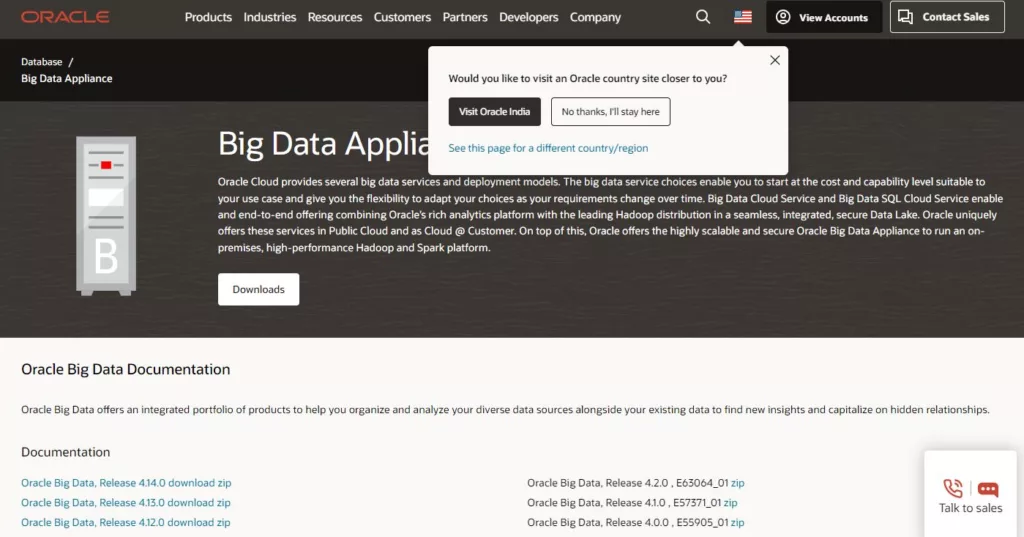Viewport: 1024px width, 537px height.
Task: Click the chat bubble icon in Talk to sales
Action: pyautogui.click(x=987, y=489)
